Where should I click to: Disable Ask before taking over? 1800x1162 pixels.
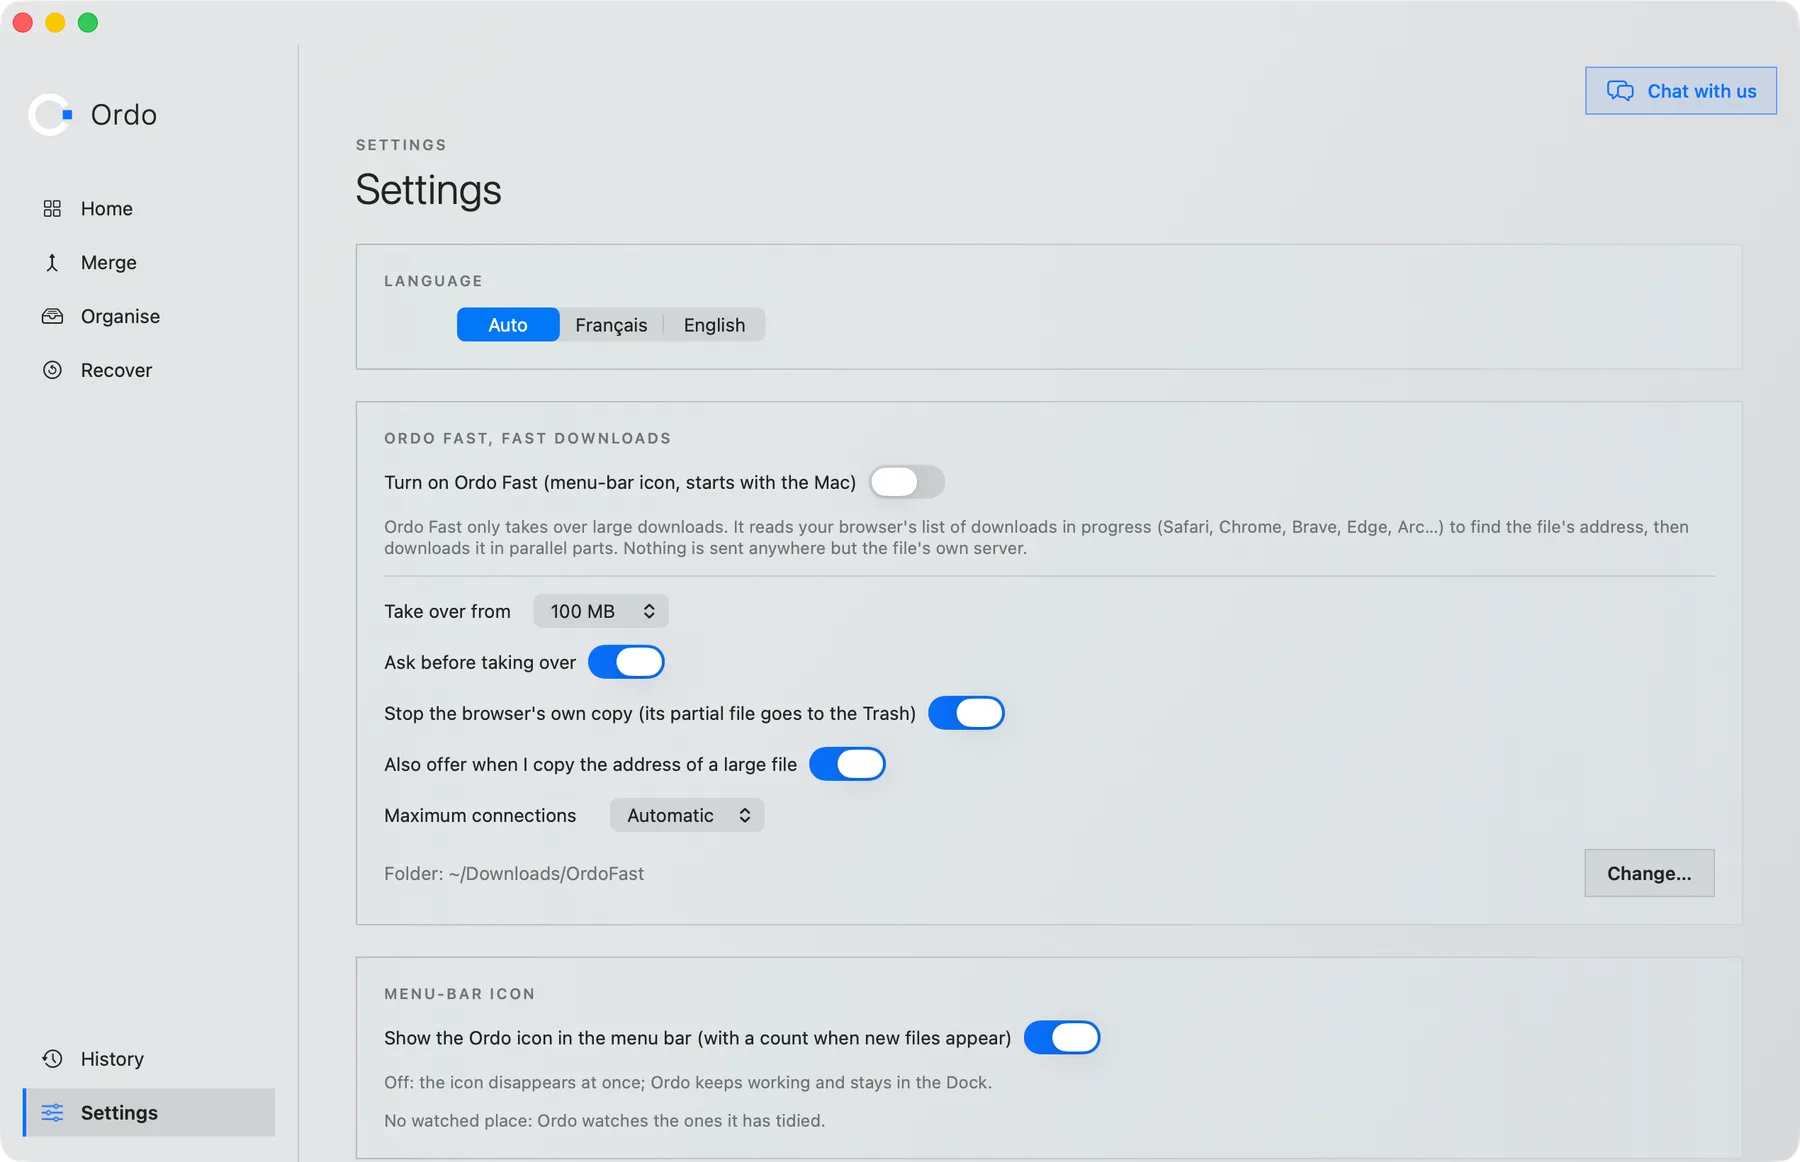[x=626, y=662]
